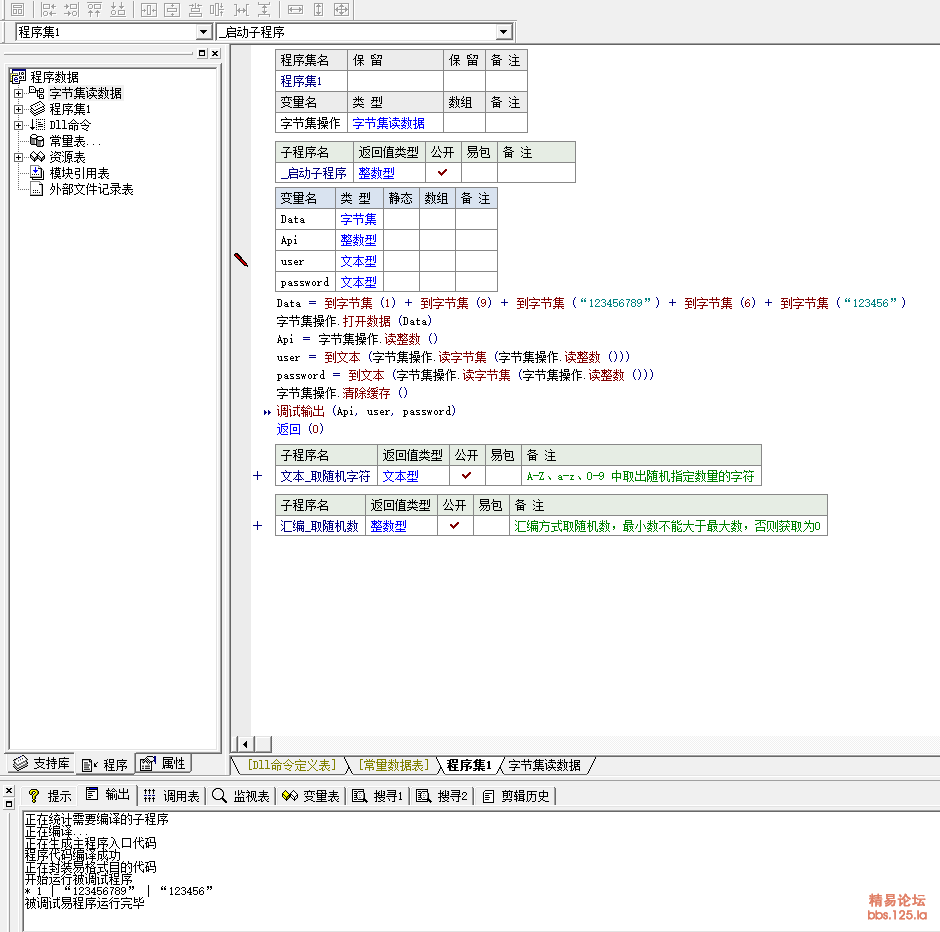This screenshot has width=940, height=932.
Task: Click the align-top toolbar icon
Action: pos(95,10)
